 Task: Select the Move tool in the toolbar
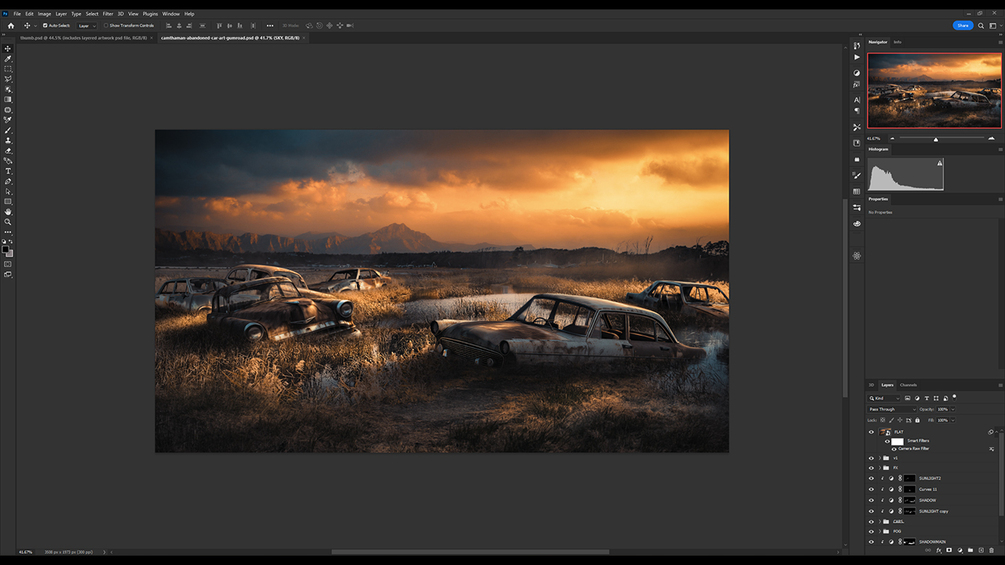pos(8,48)
